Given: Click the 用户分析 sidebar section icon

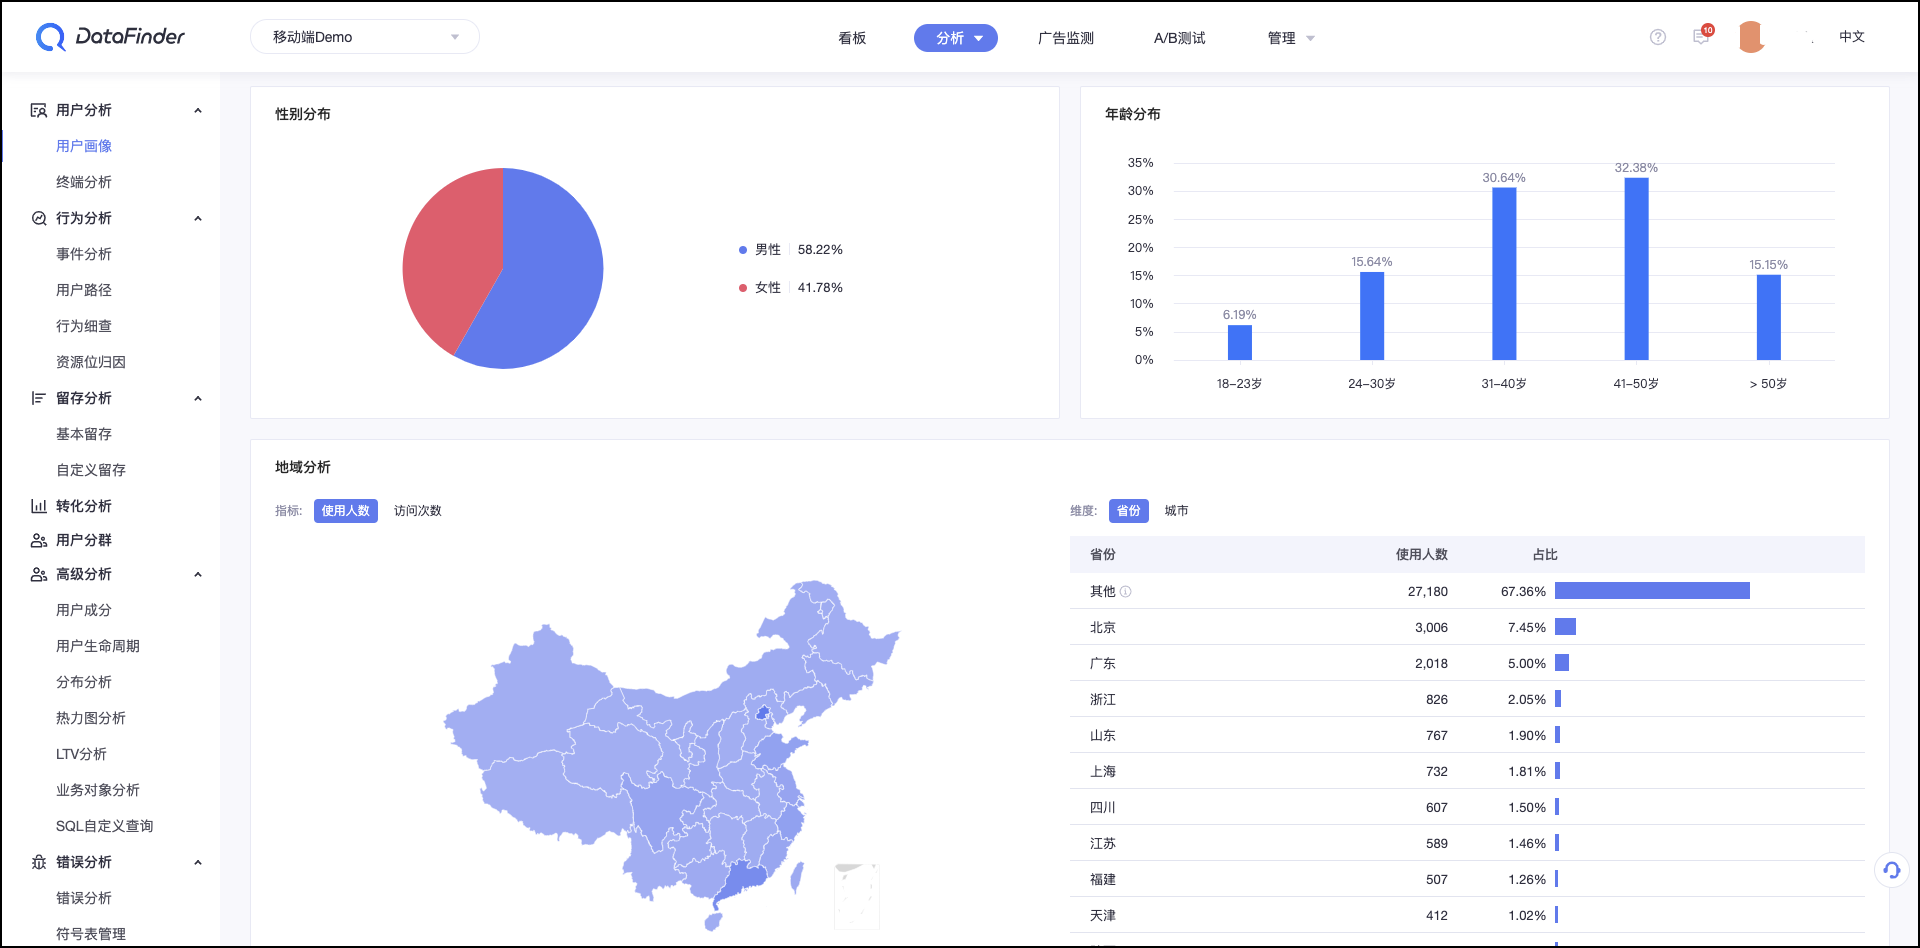Looking at the screenshot, I should pos(39,110).
